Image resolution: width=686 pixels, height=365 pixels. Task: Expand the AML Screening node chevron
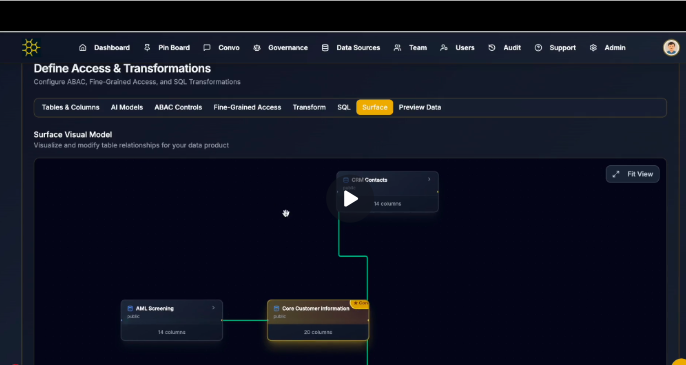pos(214,308)
